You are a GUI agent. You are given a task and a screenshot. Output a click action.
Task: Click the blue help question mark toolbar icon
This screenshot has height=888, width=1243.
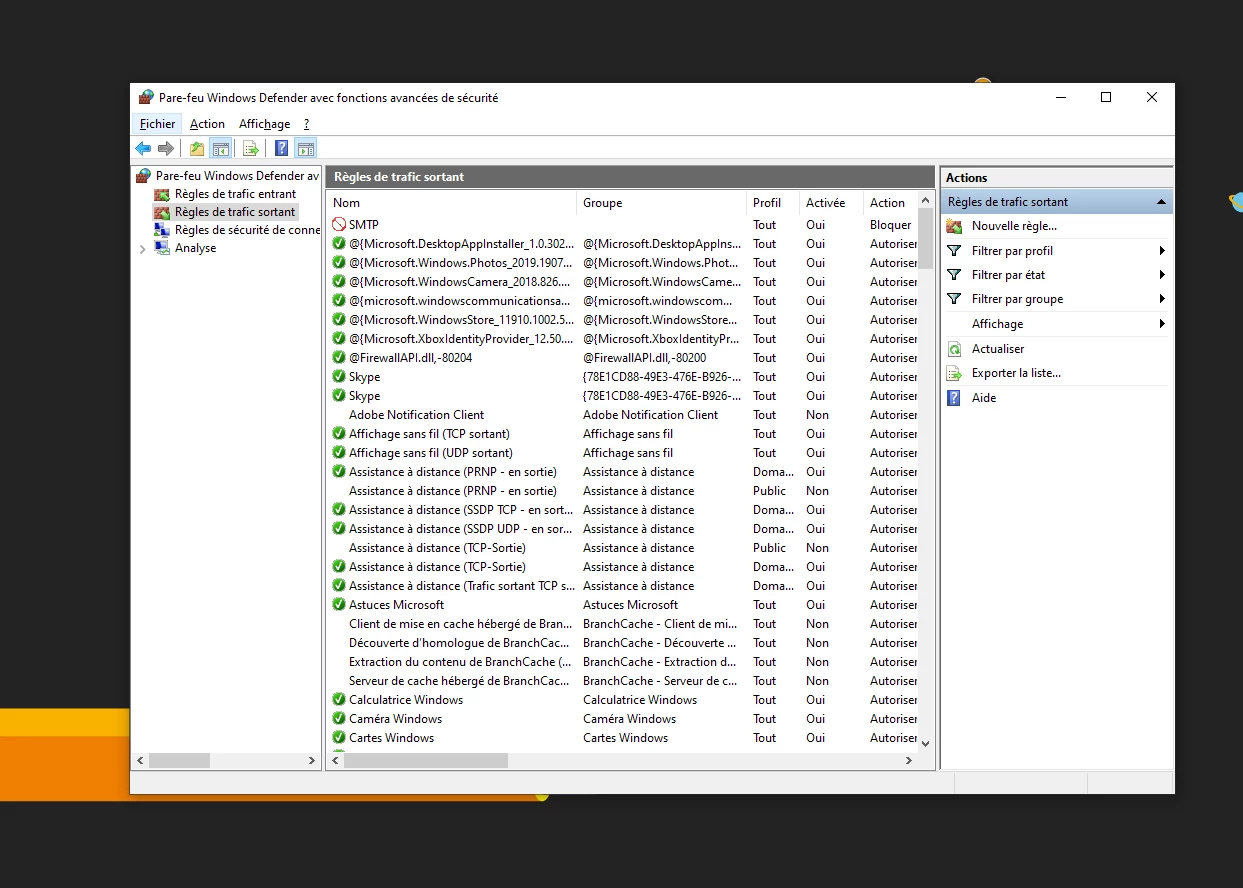[x=282, y=149]
